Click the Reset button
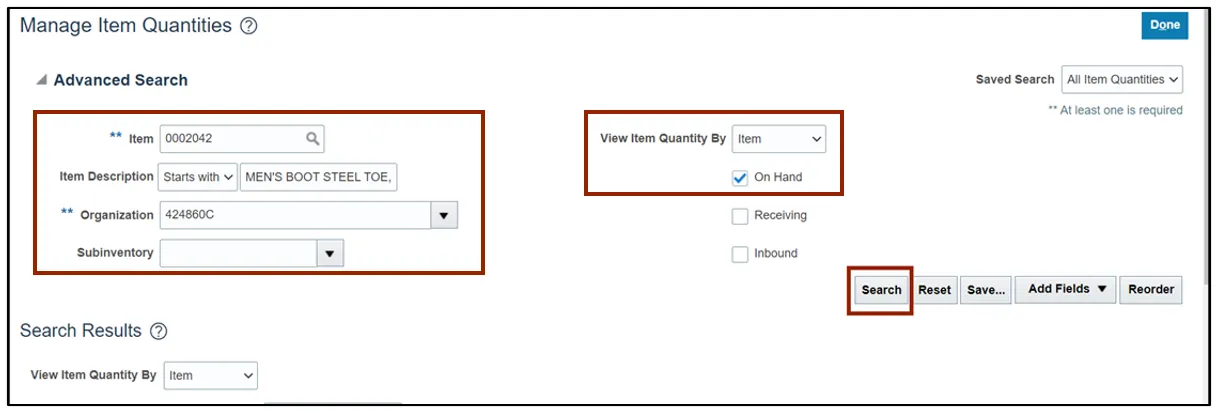This screenshot has height=412, width=1216. [x=934, y=290]
